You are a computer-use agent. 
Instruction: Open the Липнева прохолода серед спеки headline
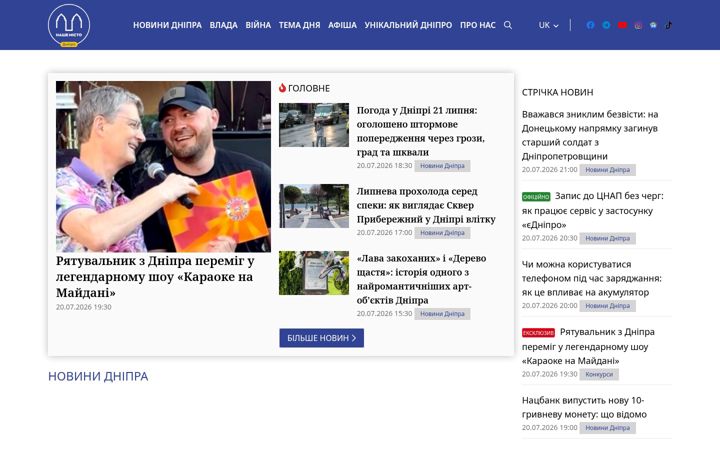[426, 205]
